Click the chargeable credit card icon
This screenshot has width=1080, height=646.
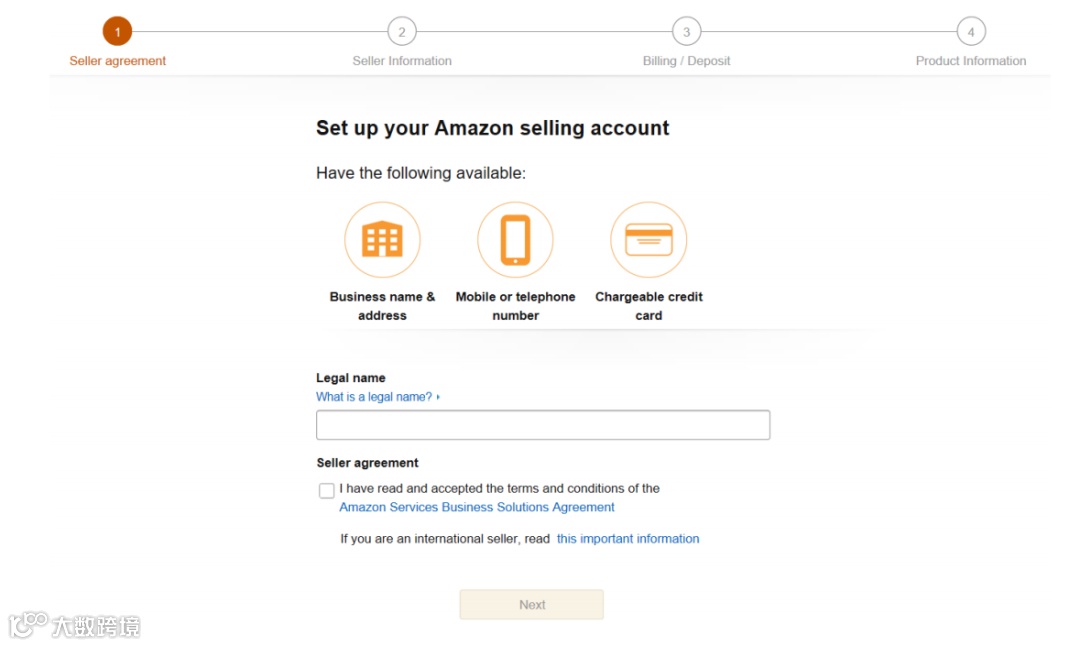648,240
